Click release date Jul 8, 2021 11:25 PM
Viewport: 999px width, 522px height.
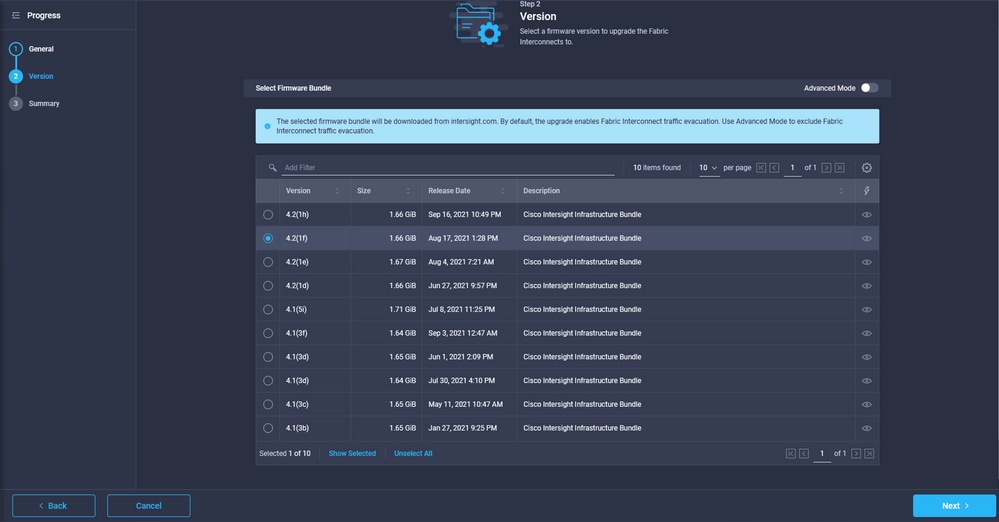(463, 309)
